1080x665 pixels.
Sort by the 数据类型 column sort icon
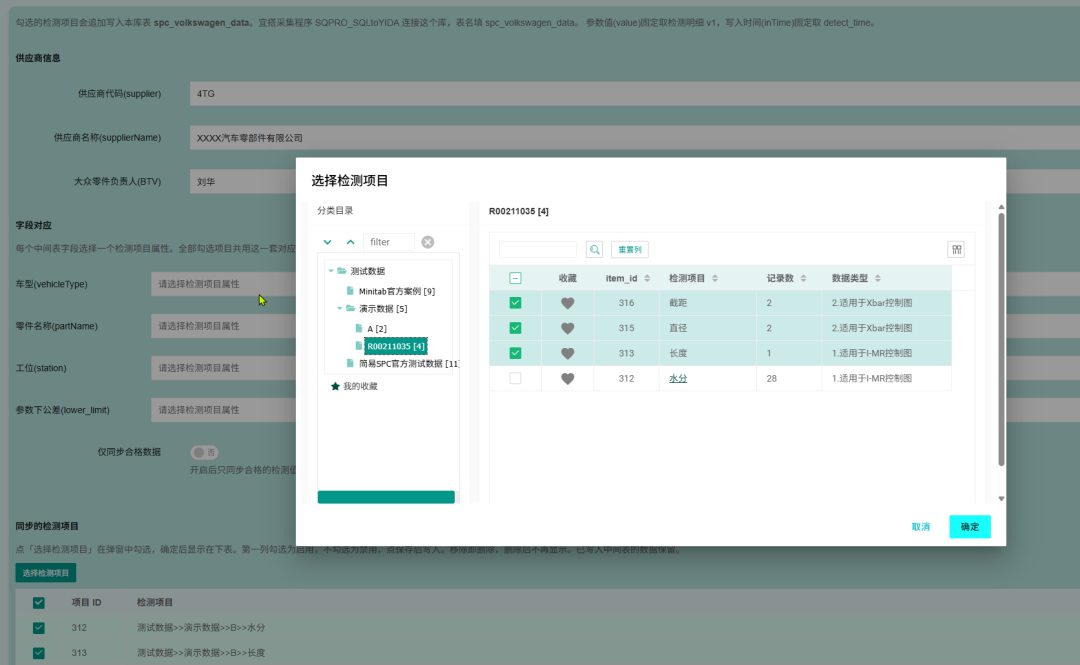click(878, 278)
